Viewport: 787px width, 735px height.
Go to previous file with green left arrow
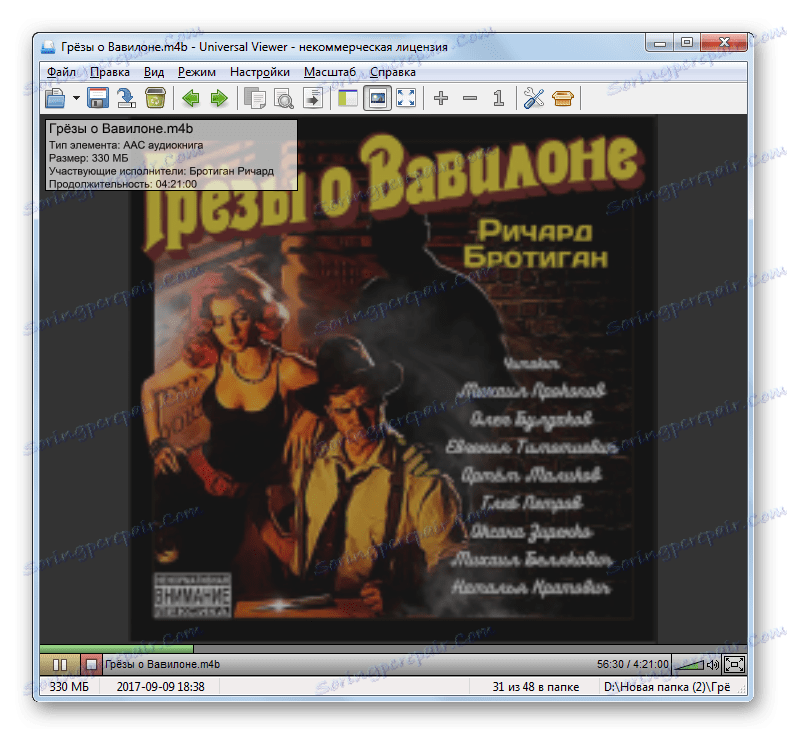(191, 98)
